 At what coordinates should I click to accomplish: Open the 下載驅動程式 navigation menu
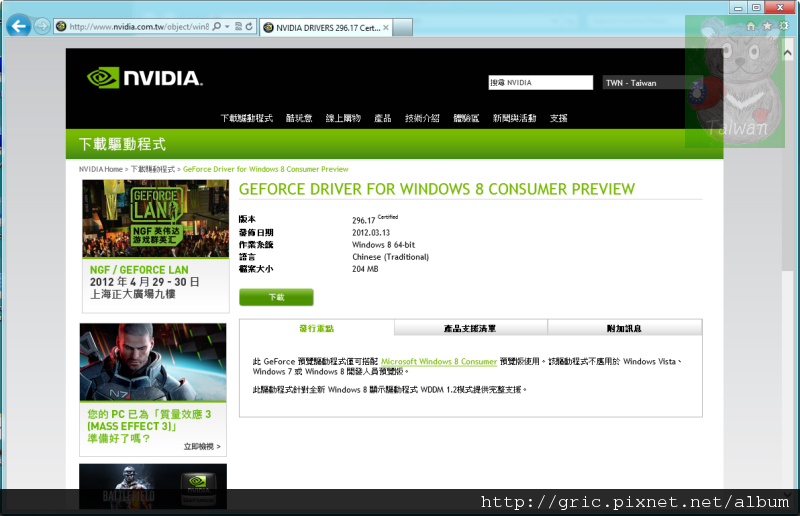tap(246, 118)
